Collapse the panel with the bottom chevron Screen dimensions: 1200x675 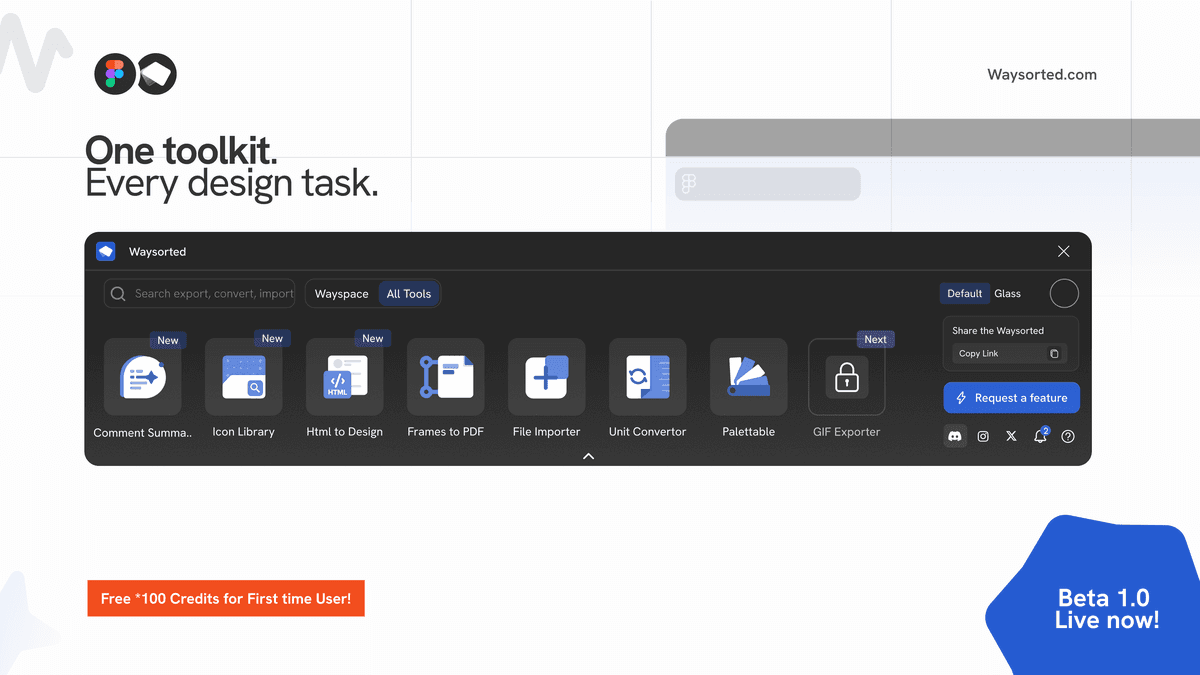coord(588,456)
